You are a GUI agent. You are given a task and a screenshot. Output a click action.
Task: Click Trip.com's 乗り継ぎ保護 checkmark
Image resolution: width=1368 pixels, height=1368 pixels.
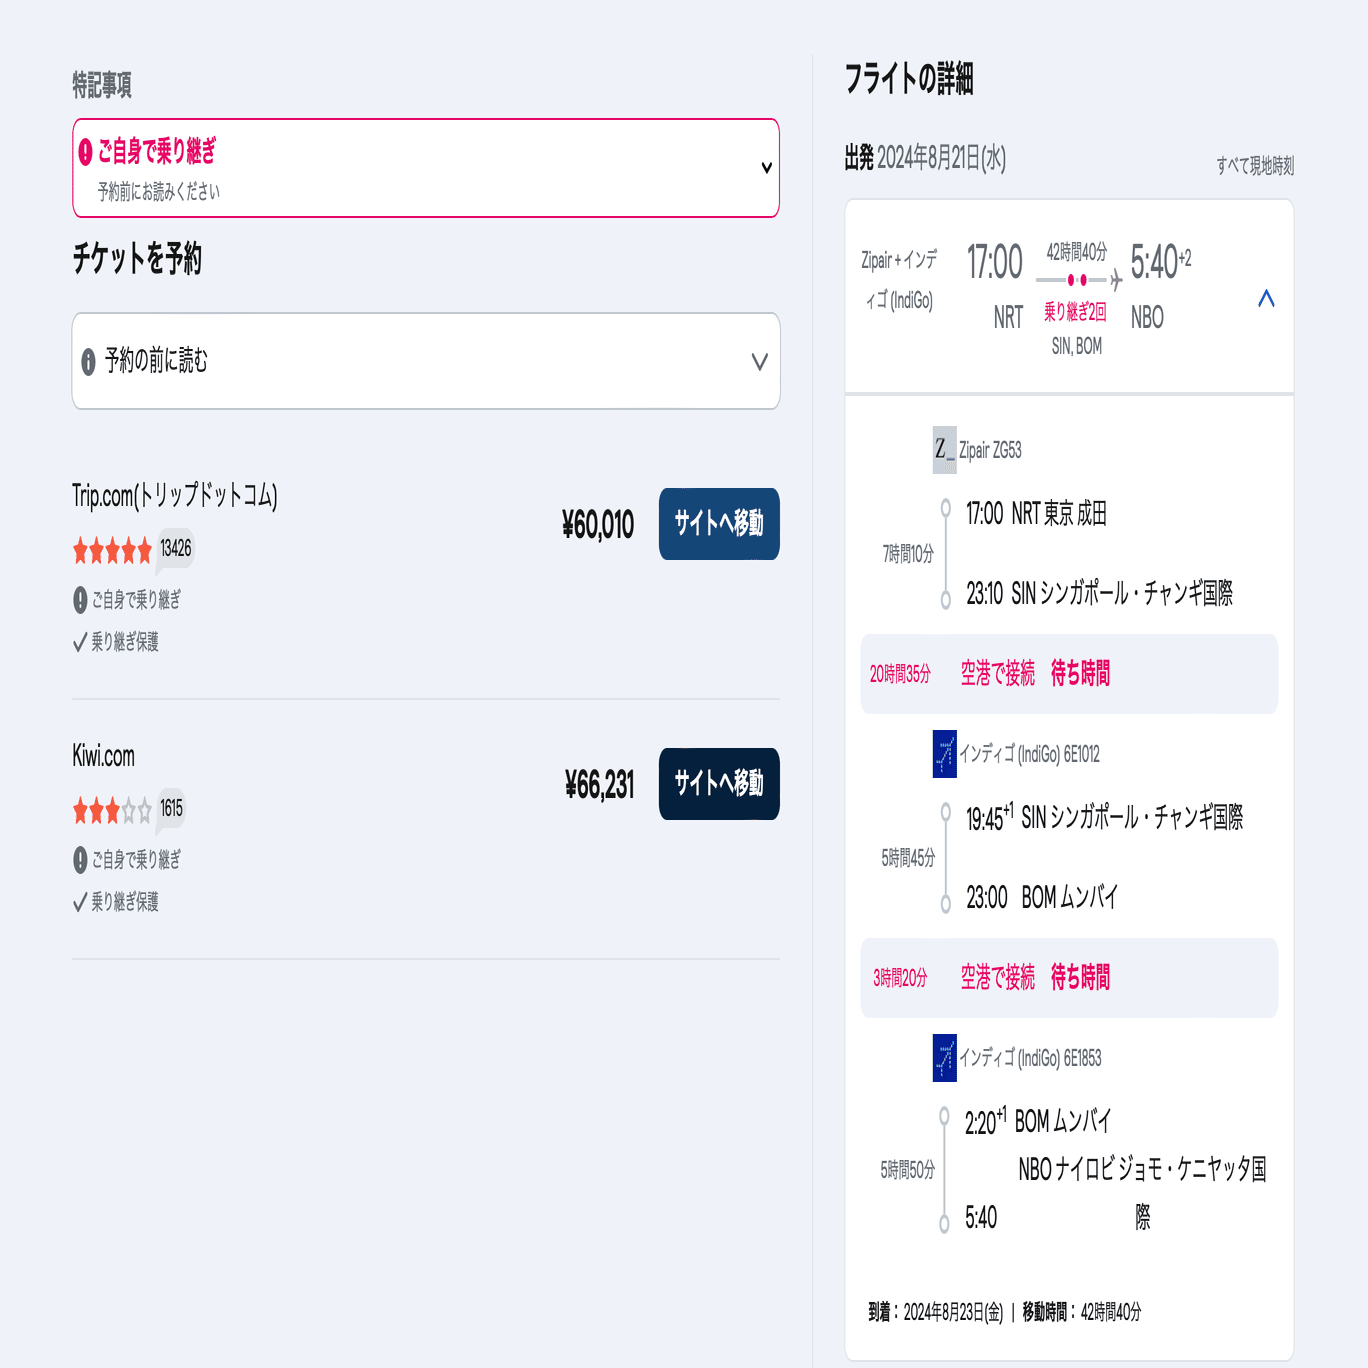click(80, 643)
